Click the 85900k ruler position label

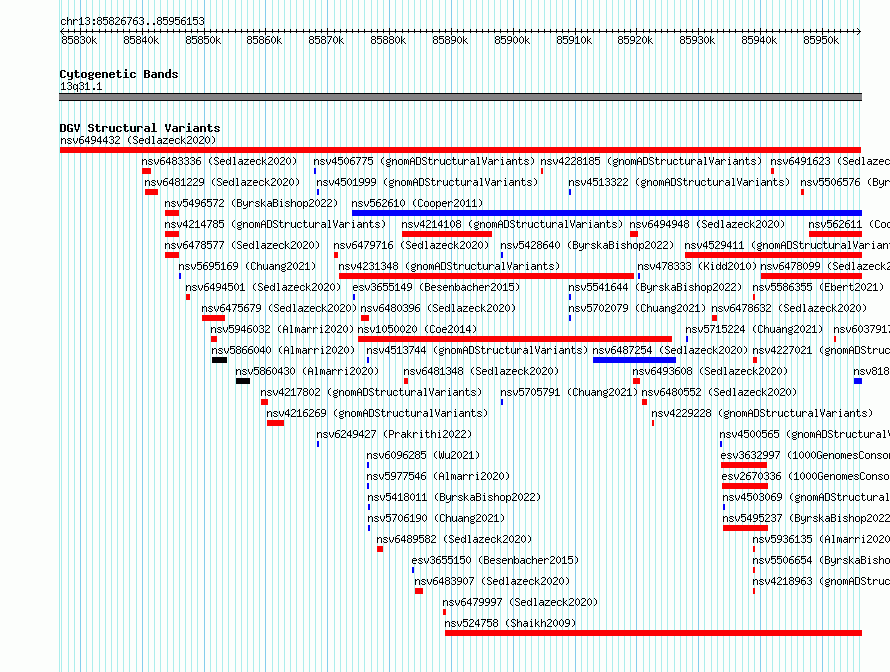[x=512, y=40]
